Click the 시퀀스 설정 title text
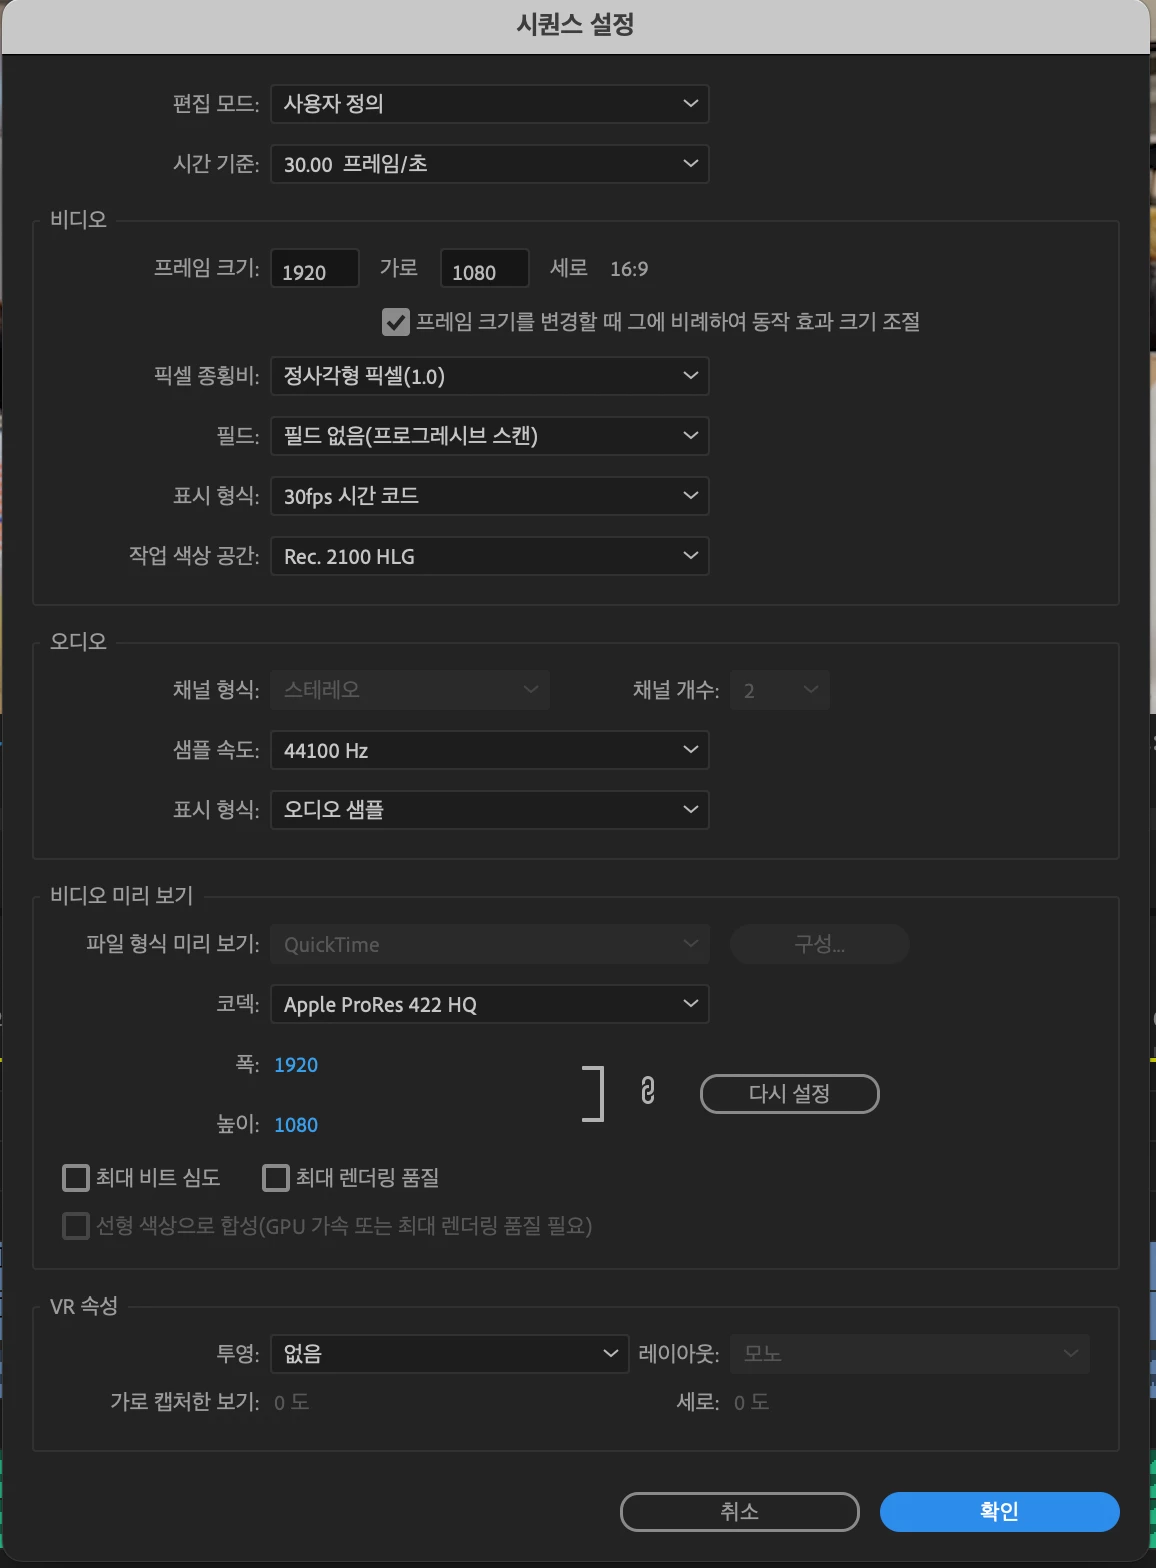Viewport: 1156px width, 1568px height. click(576, 24)
